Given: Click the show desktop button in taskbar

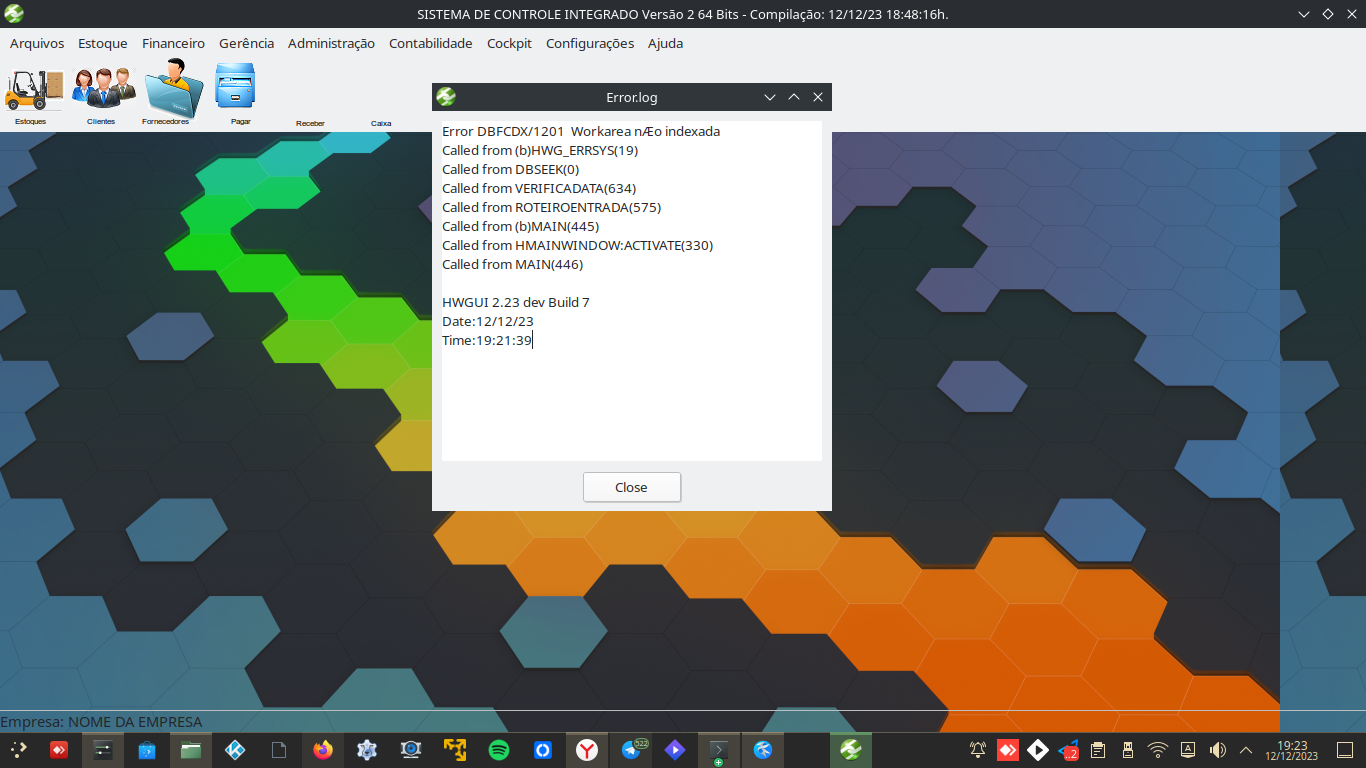Looking at the screenshot, I should [x=1345, y=749].
